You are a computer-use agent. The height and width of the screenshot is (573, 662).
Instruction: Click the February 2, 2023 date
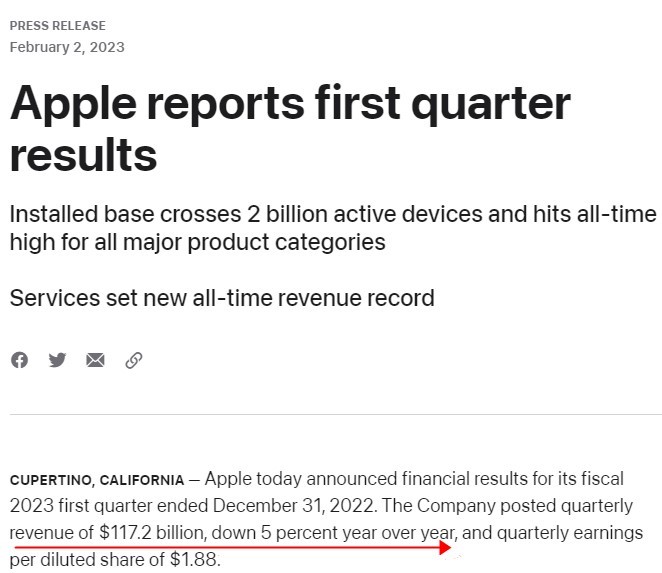67,47
